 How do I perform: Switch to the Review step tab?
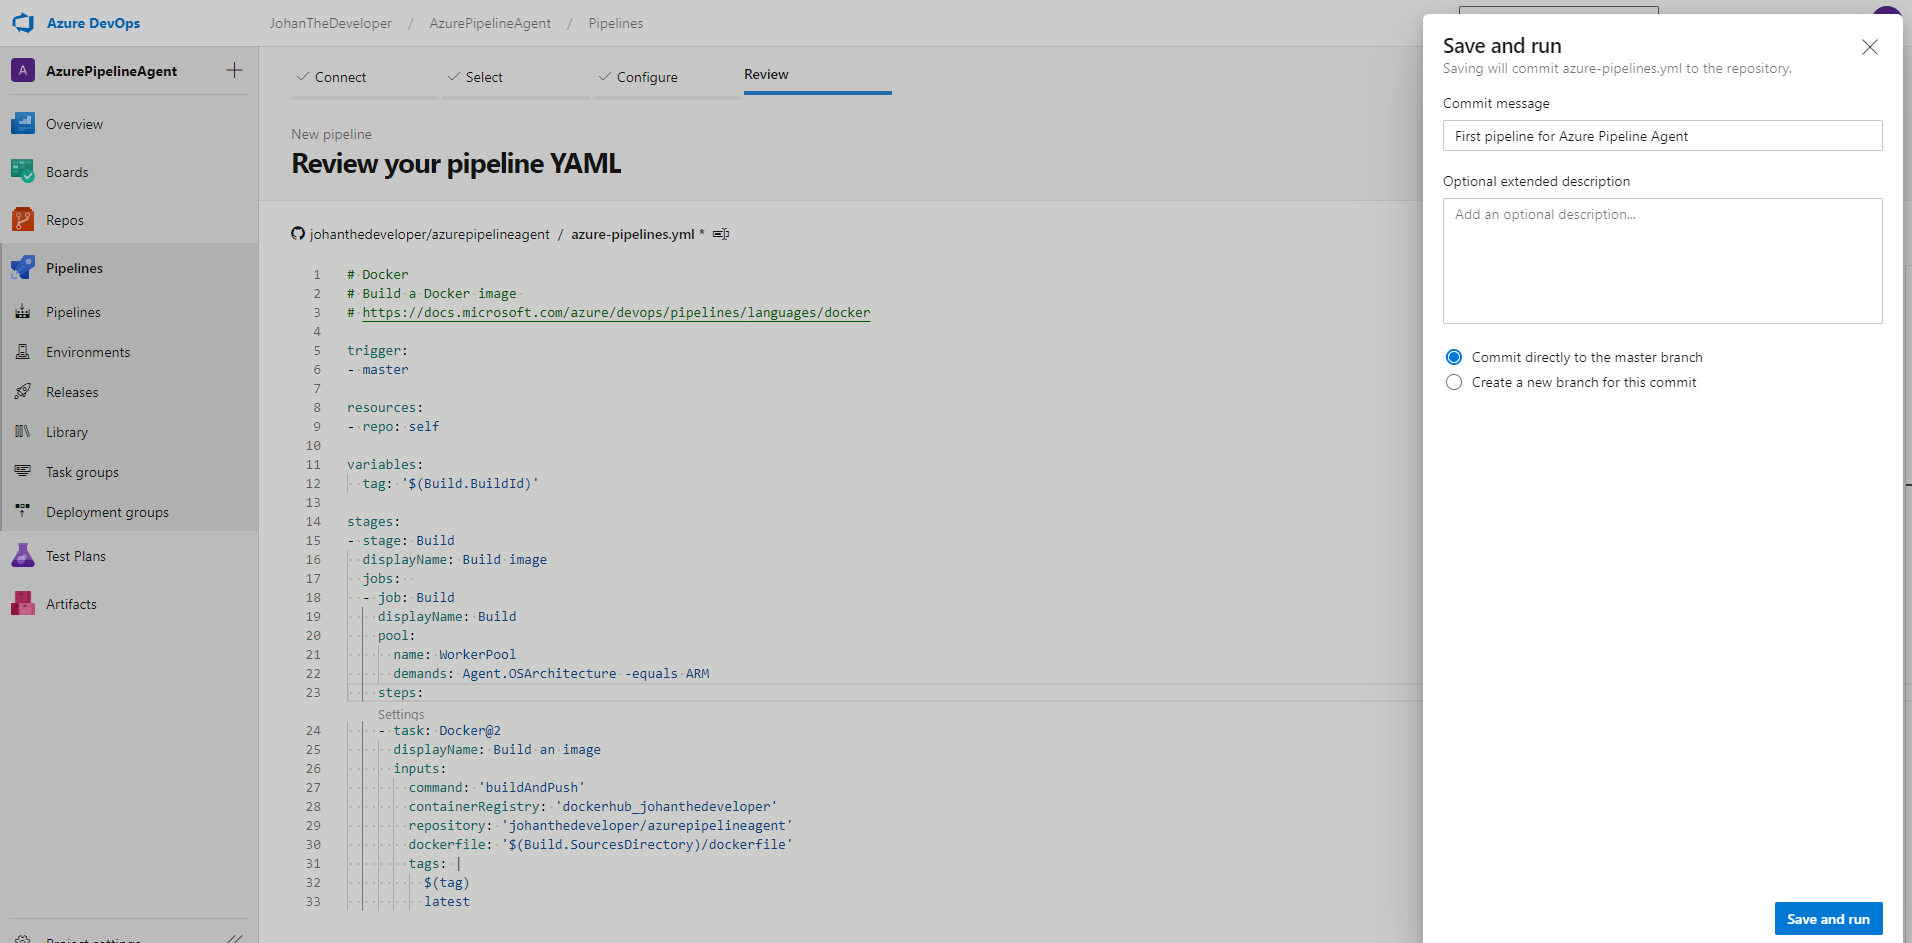(766, 75)
